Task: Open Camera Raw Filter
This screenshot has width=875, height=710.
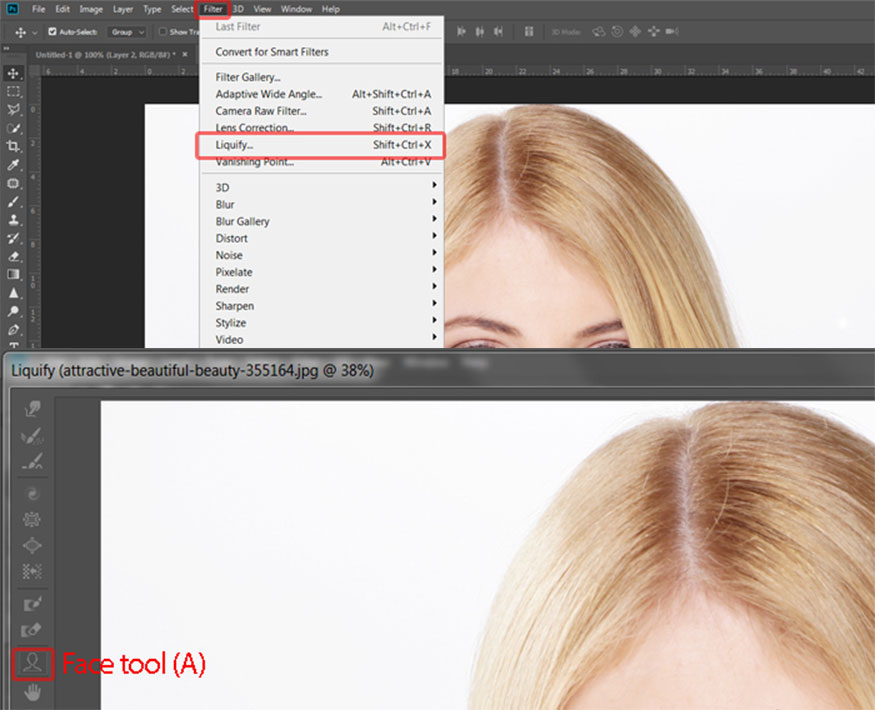Action: coord(263,110)
